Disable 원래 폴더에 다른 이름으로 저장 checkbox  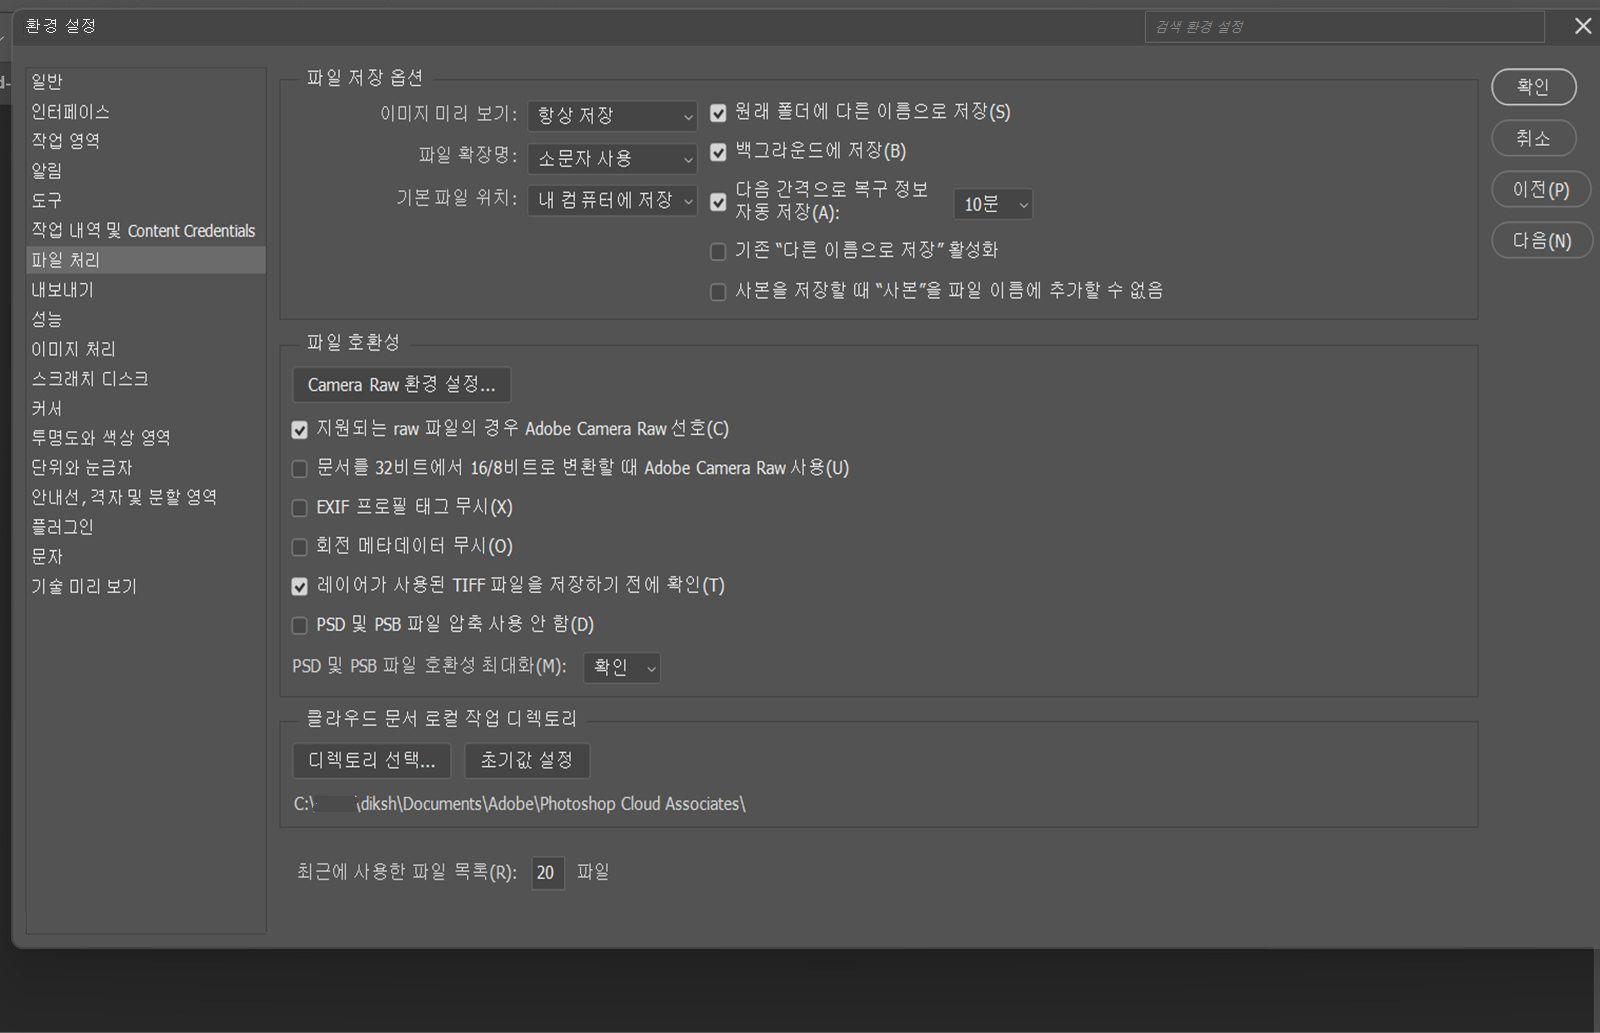pos(718,113)
